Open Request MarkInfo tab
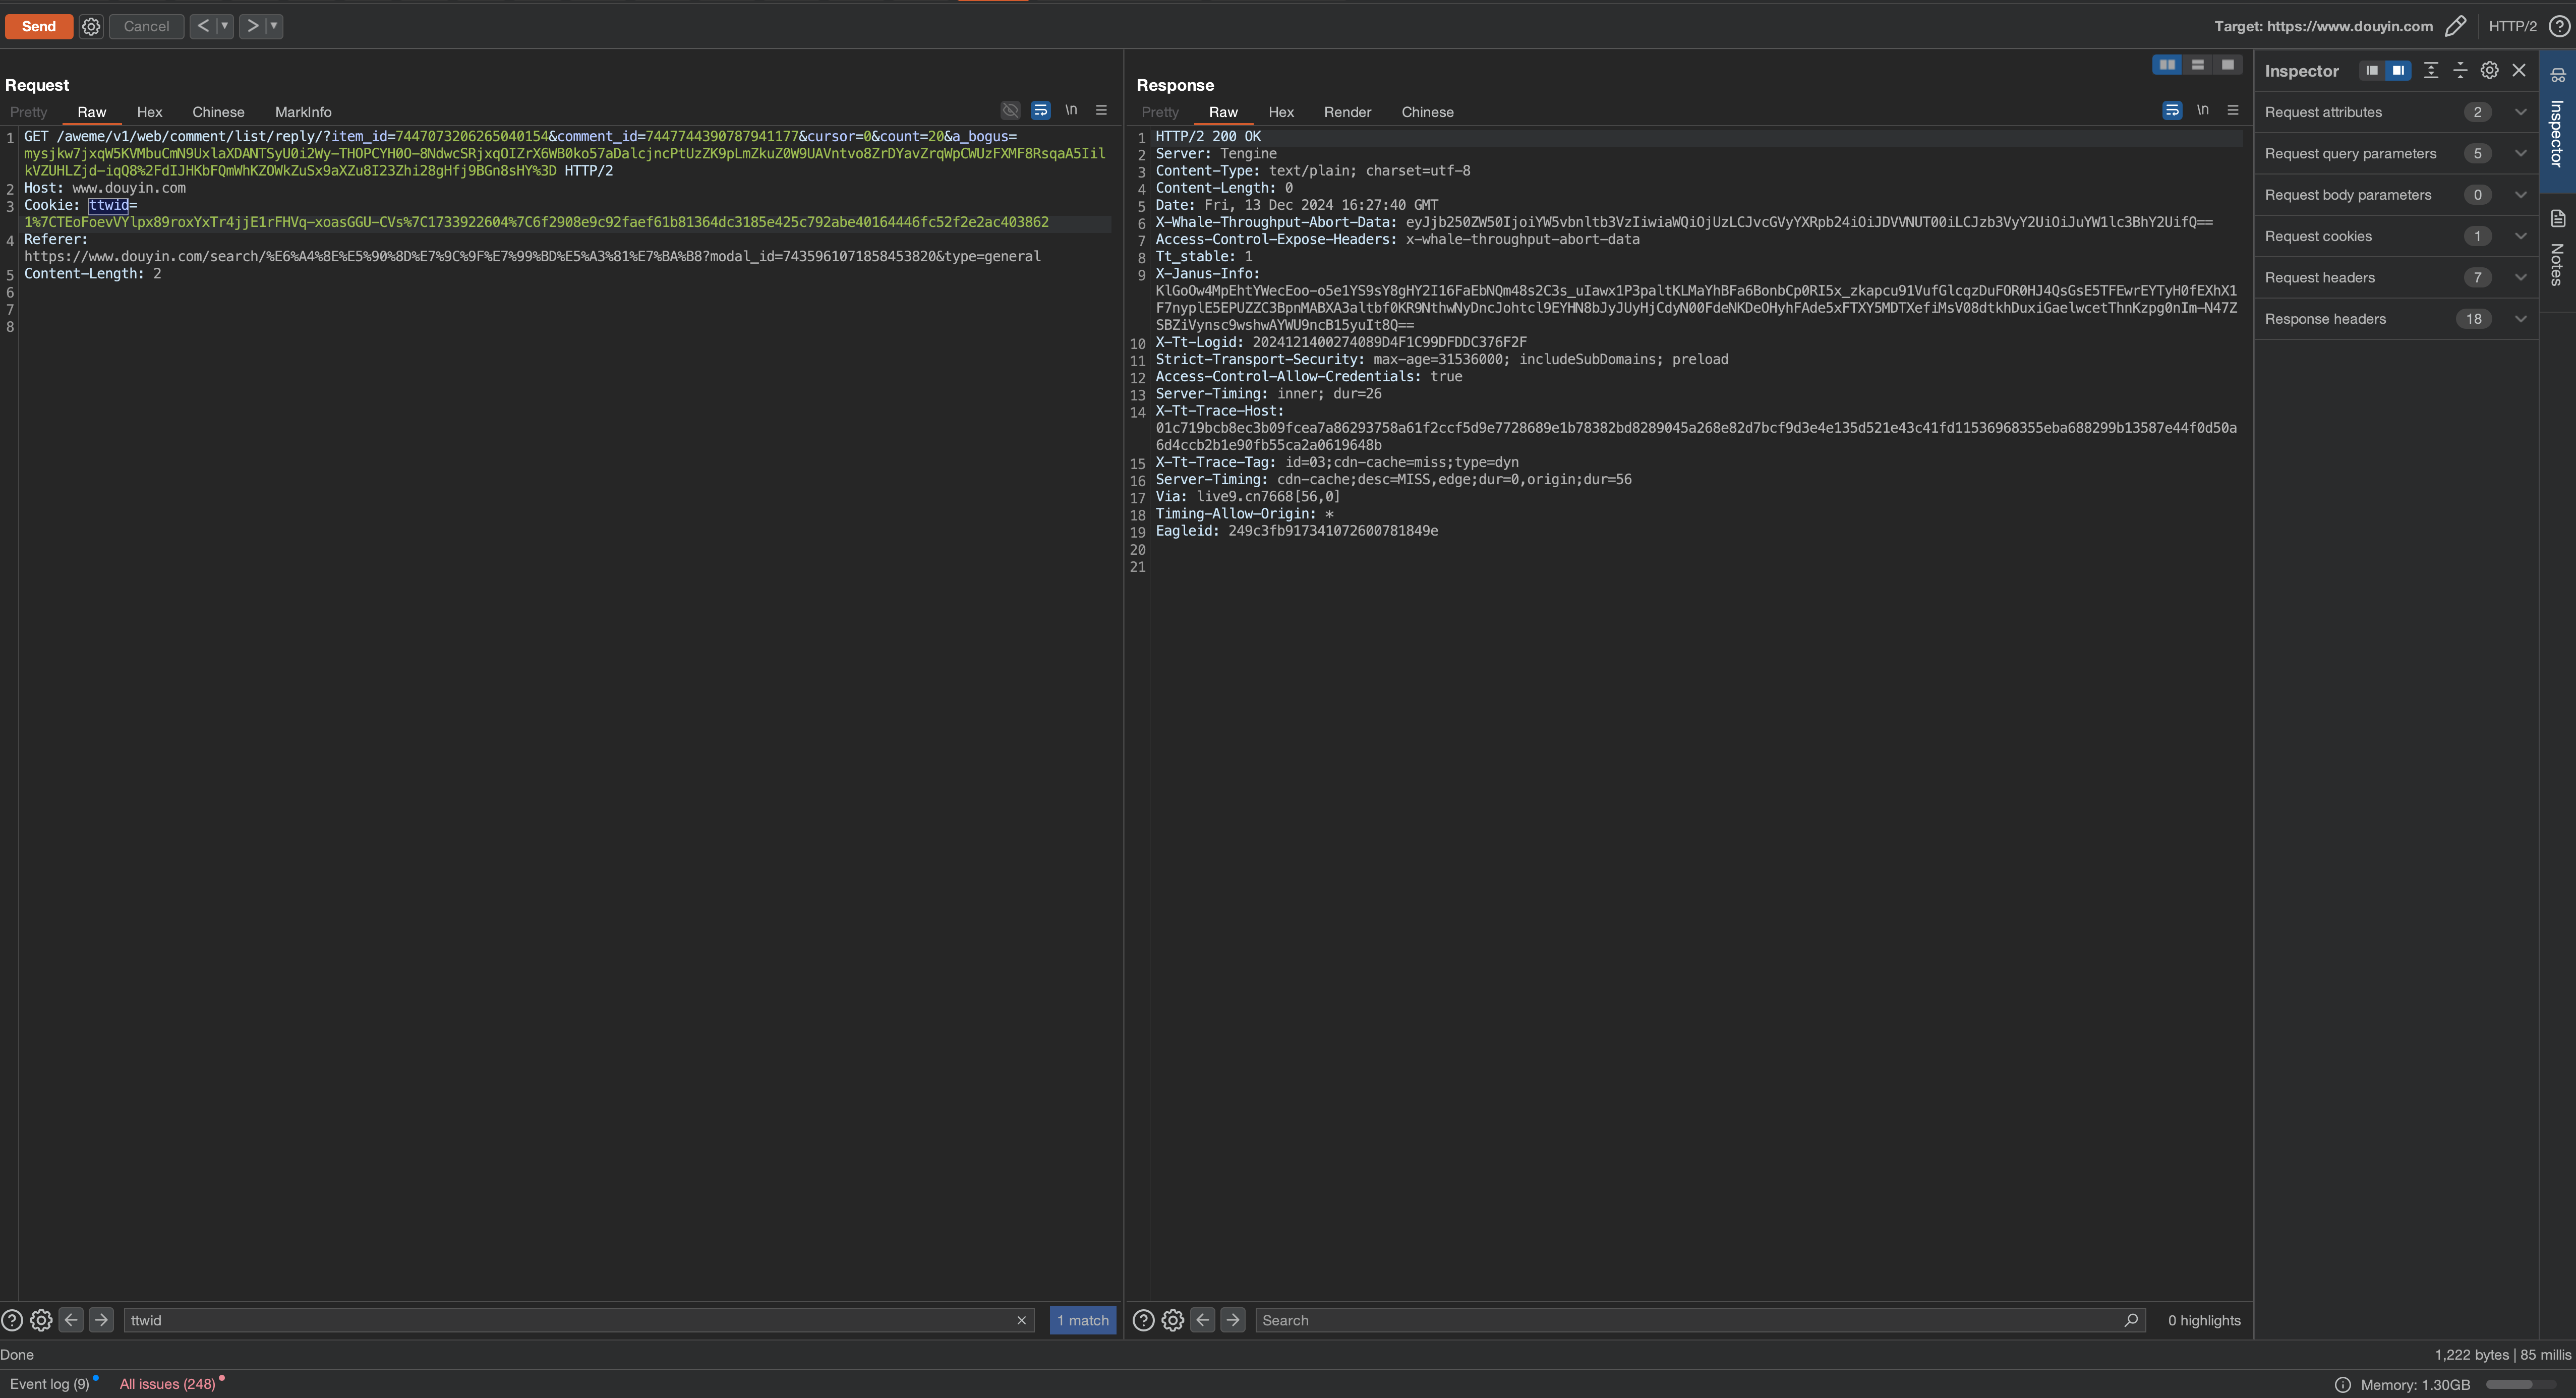The height and width of the screenshot is (1398, 2576). (303, 112)
